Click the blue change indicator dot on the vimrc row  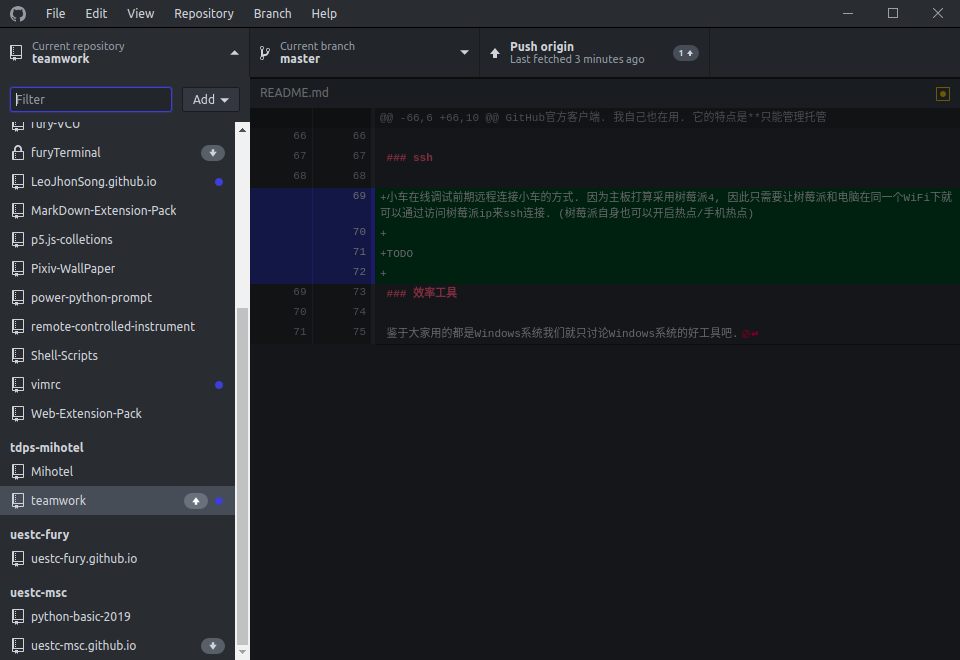pos(219,385)
